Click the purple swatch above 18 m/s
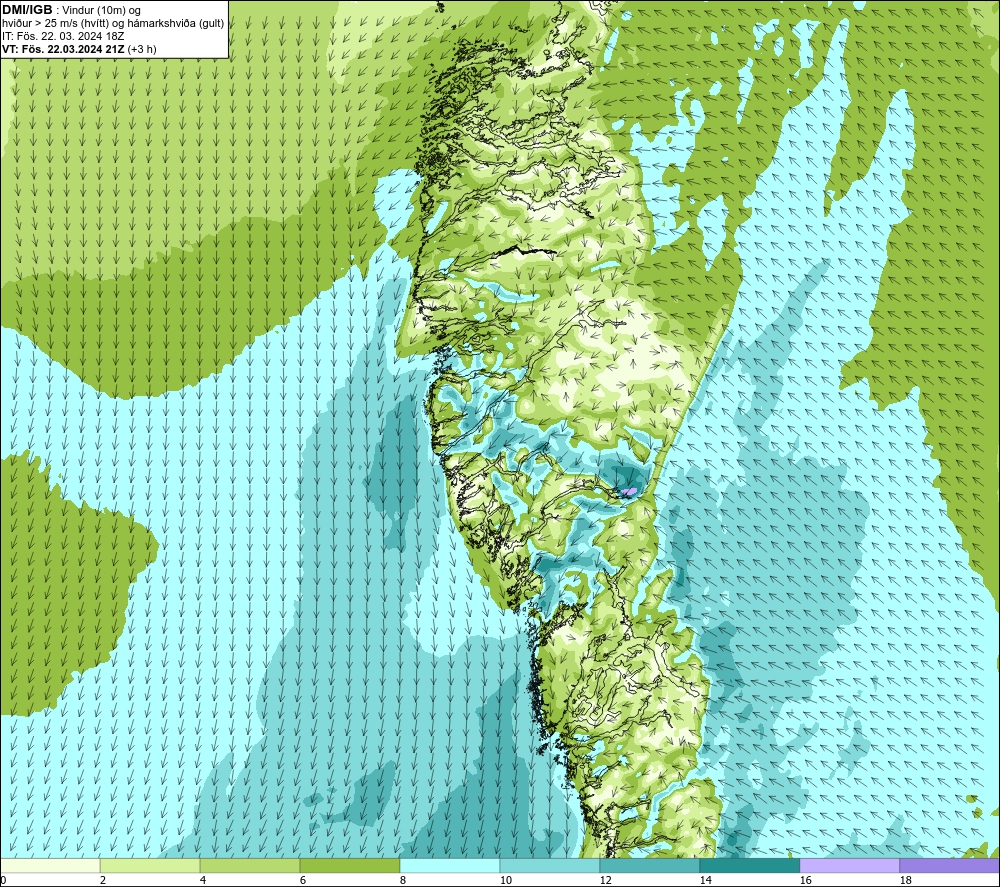 coord(949,866)
